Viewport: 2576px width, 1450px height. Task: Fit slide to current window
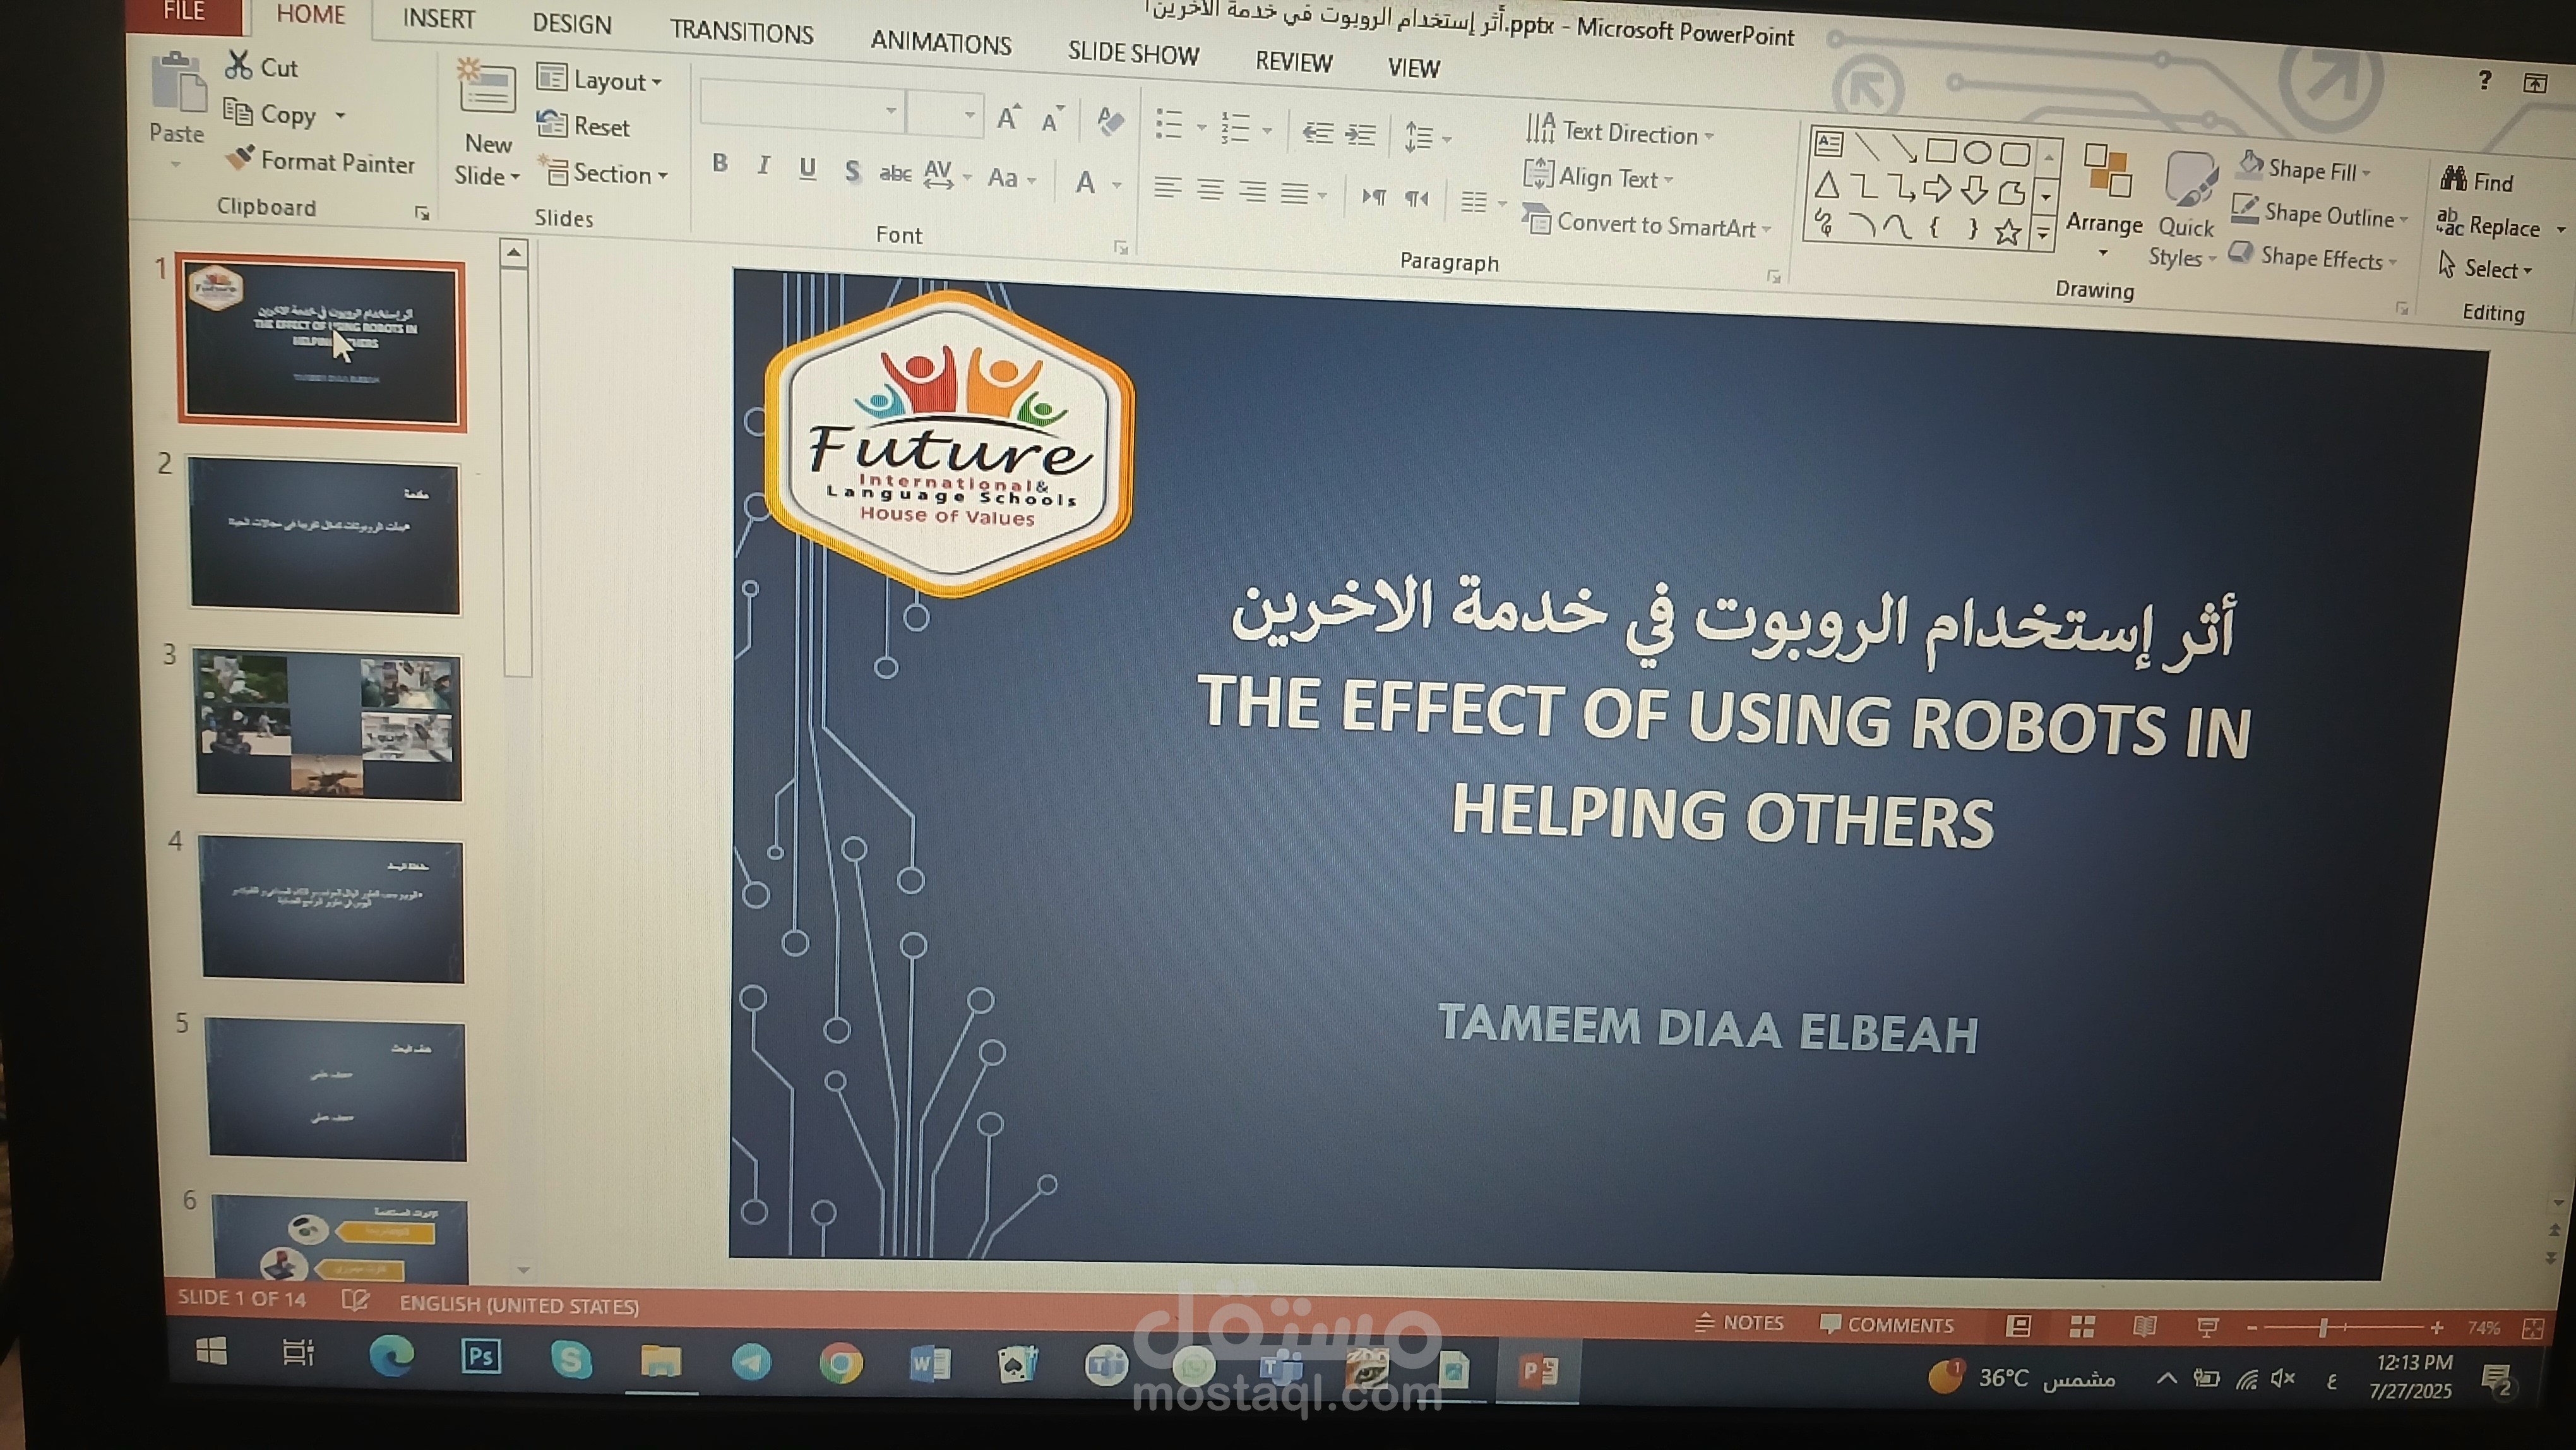[x=2533, y=1328]
